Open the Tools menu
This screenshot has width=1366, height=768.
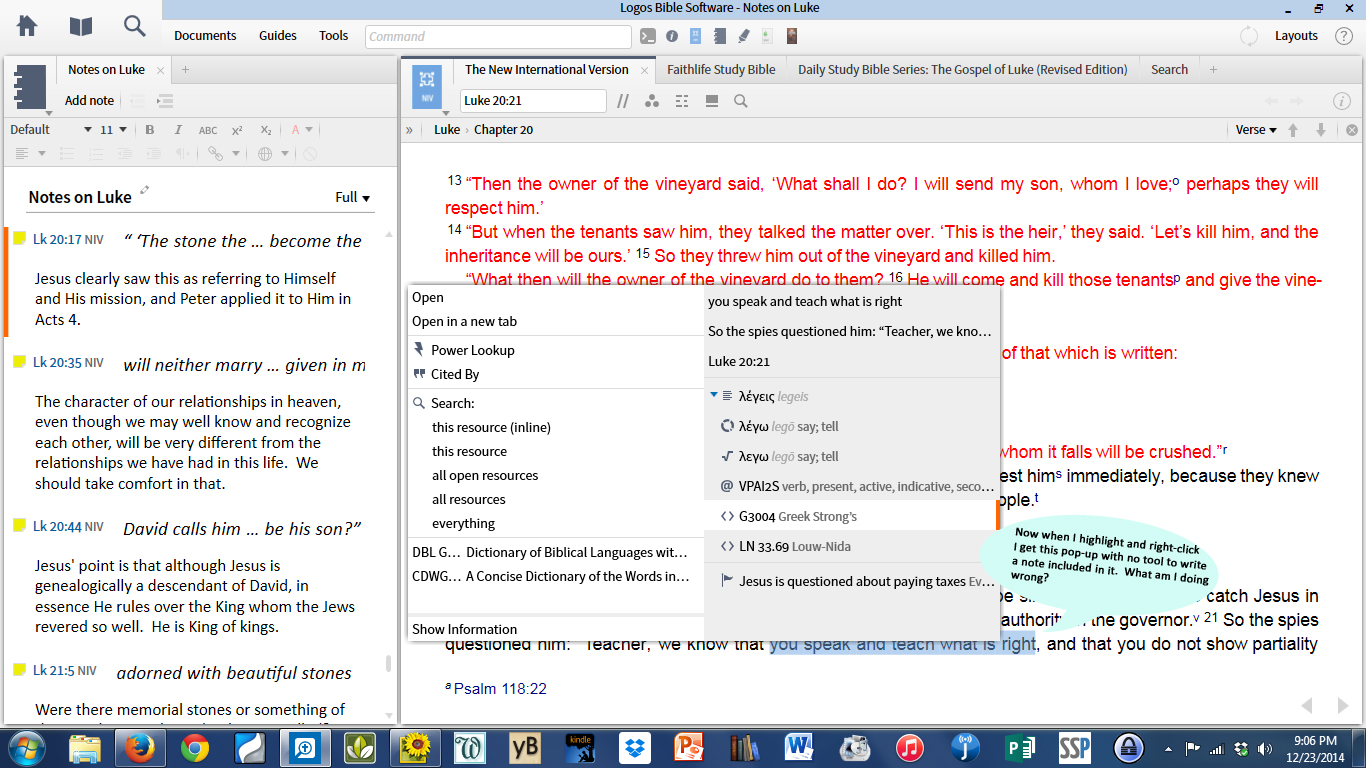334,36
